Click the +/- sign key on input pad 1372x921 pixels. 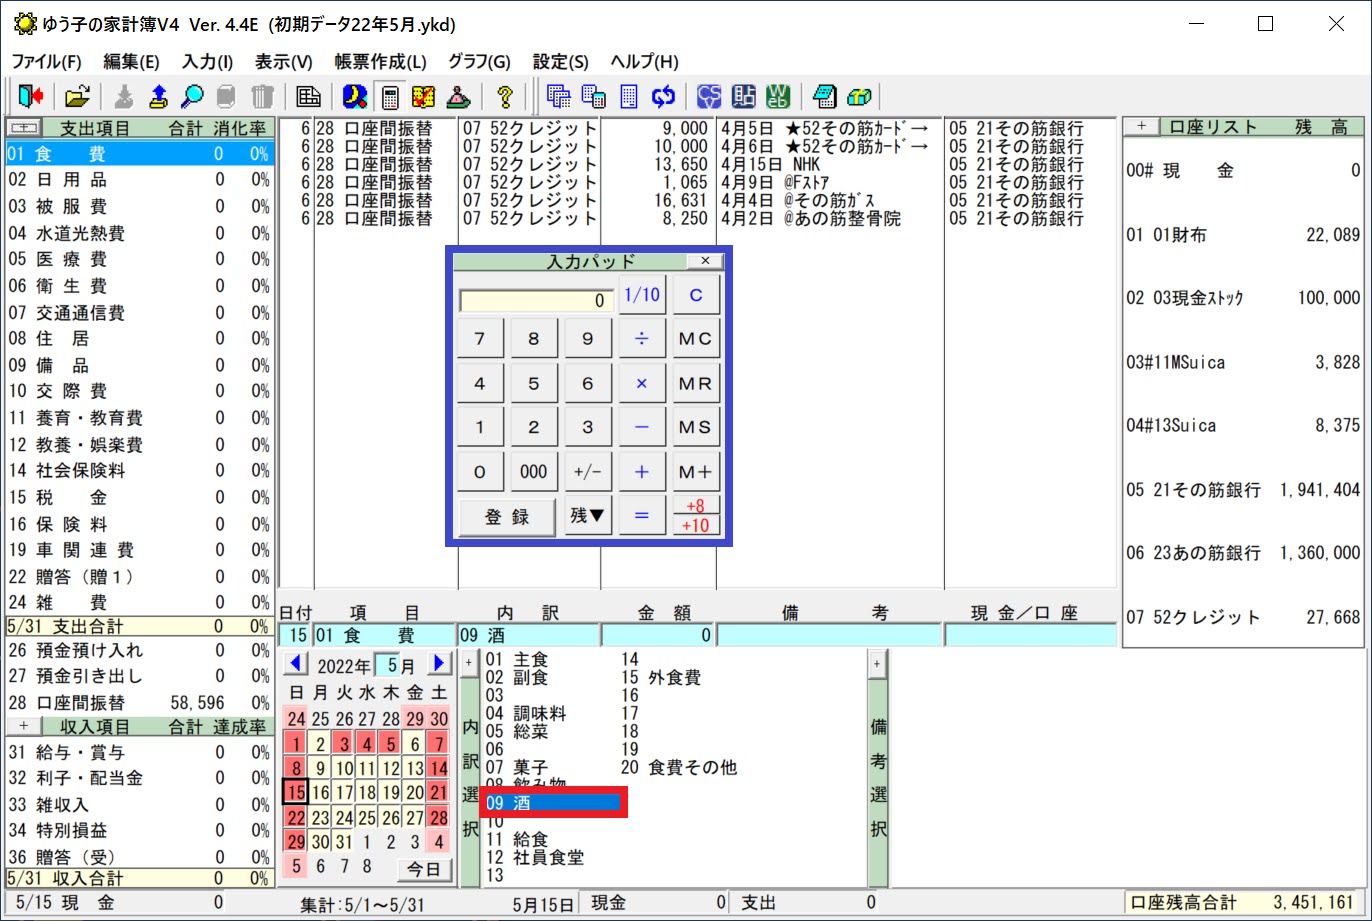click(x=588, y=472)
